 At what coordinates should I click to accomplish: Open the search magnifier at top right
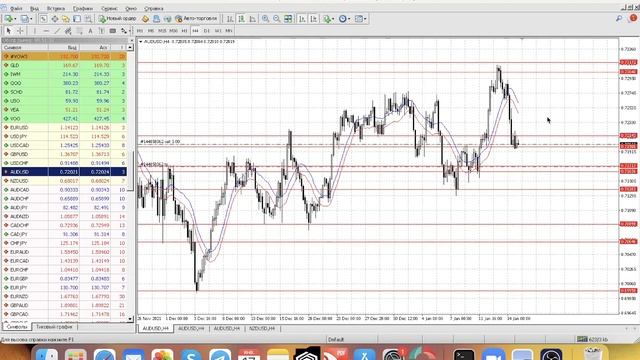tap(619, 18)
